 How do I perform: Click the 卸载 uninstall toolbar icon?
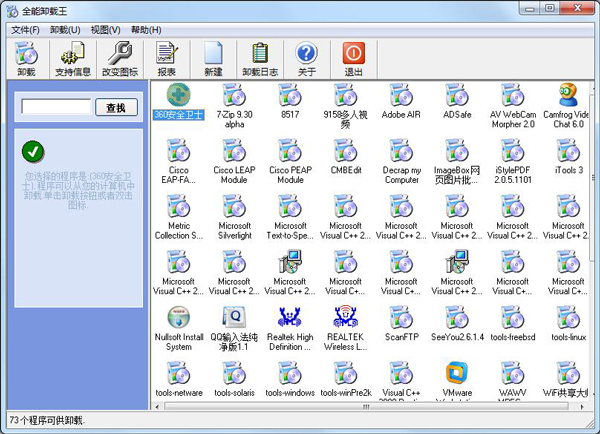tap(26, 58)
